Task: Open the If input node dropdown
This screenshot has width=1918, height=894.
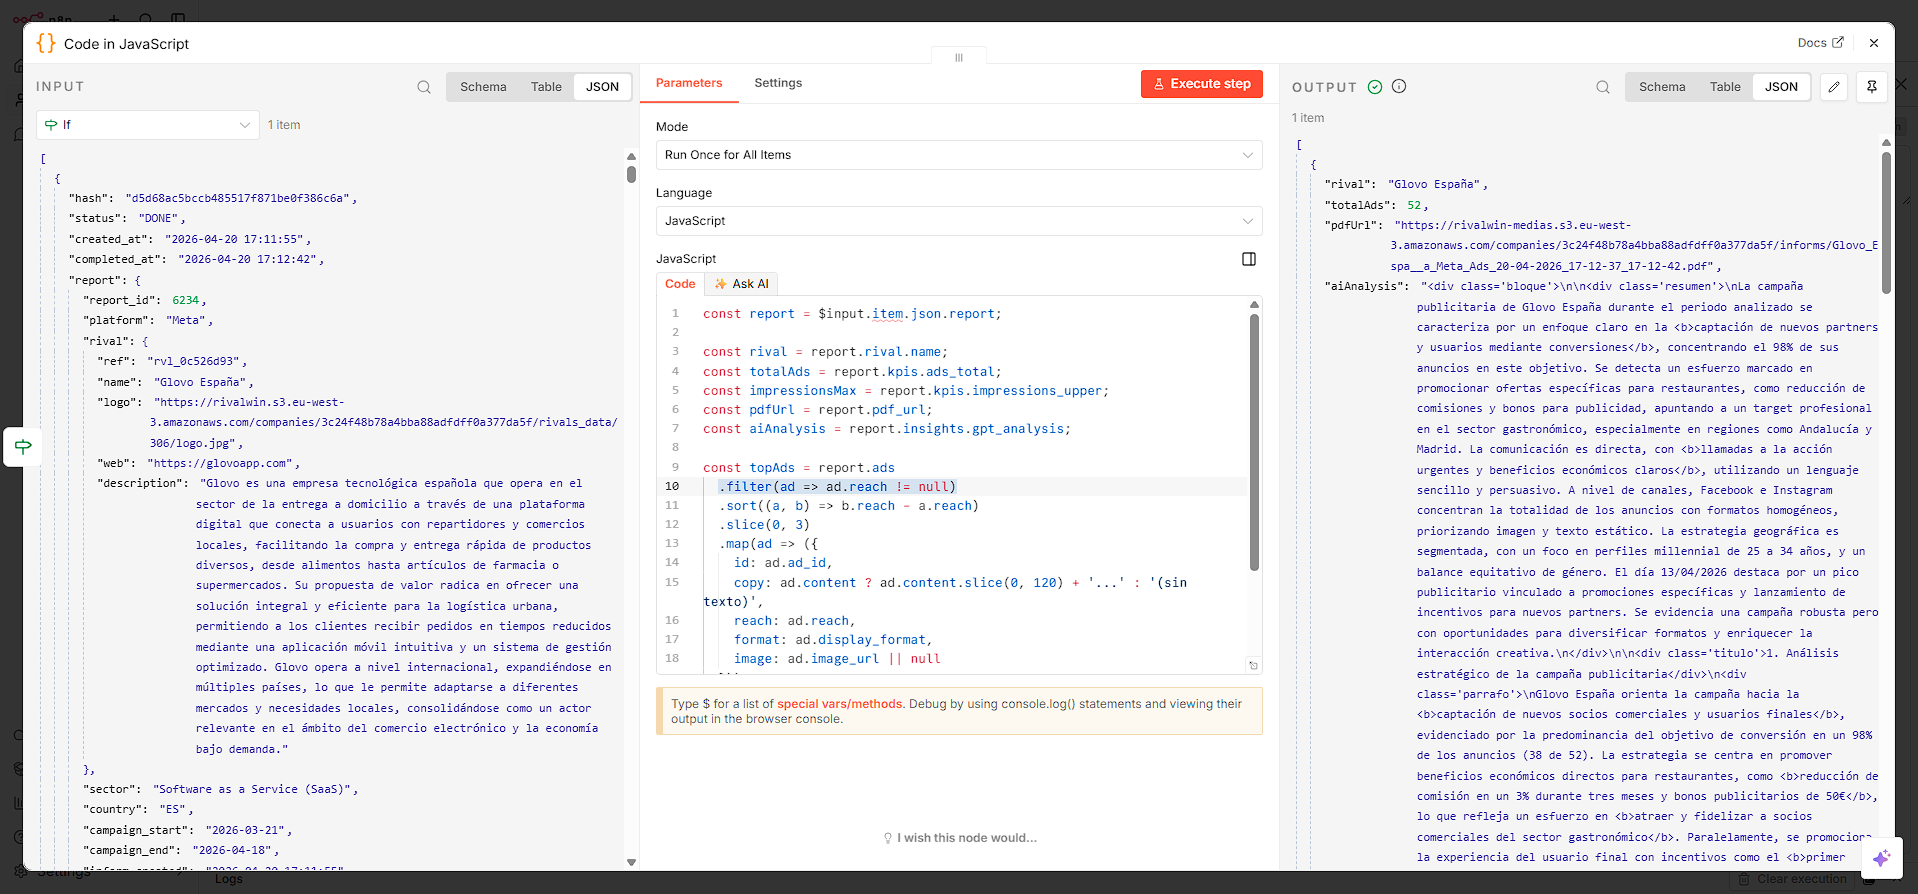Action: [148, 125]
